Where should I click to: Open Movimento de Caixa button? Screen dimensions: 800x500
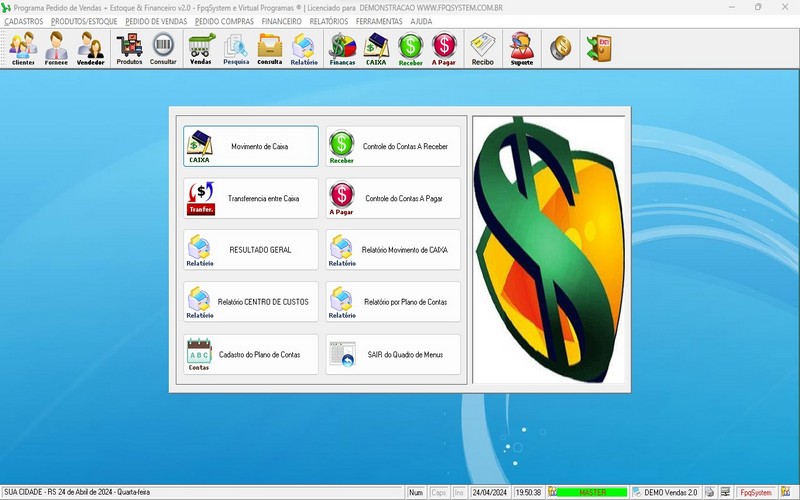251,146
